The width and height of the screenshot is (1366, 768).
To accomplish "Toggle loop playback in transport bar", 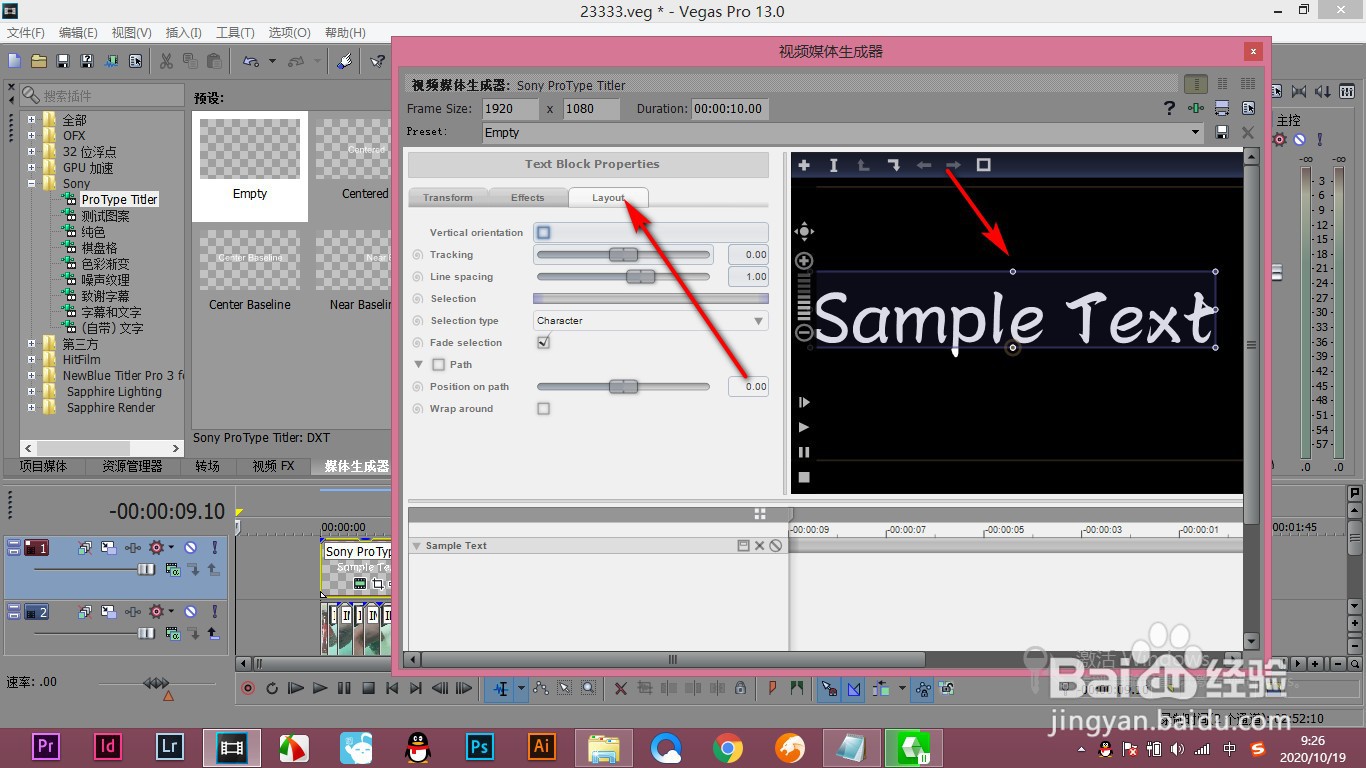I will click(x=272, y=688).
